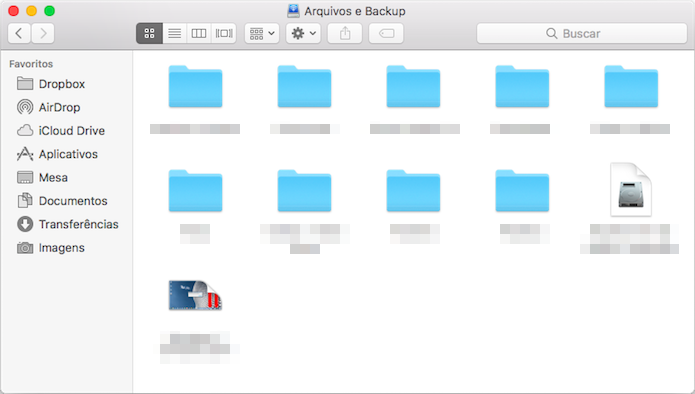This screenshot has height=394, width=695.
Task: Click the Share toolbar button
Action: point(345,33)
